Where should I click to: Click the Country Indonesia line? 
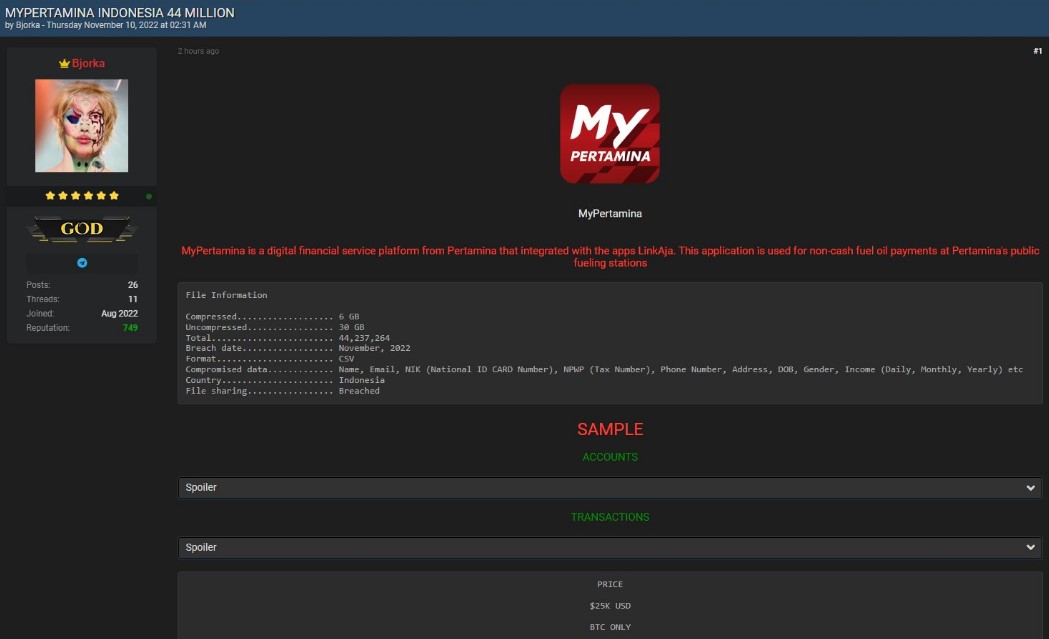pos(285,380)
